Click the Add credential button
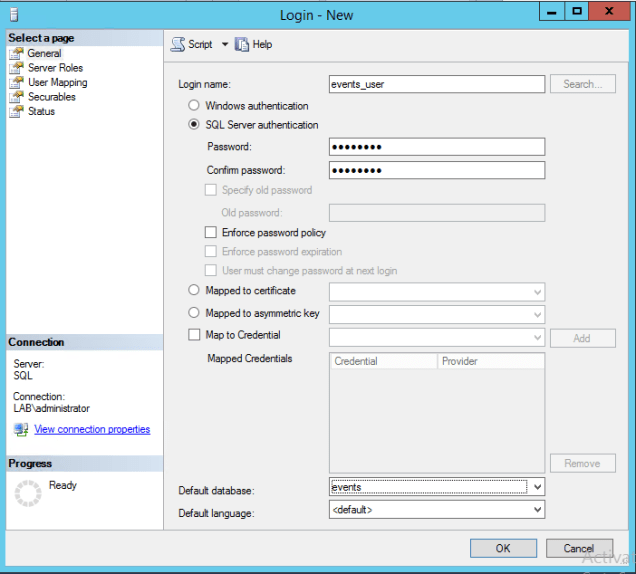Image resolution: width=636 pixels, height=574 pixels. pyautogui.click(x=582, y=338)
